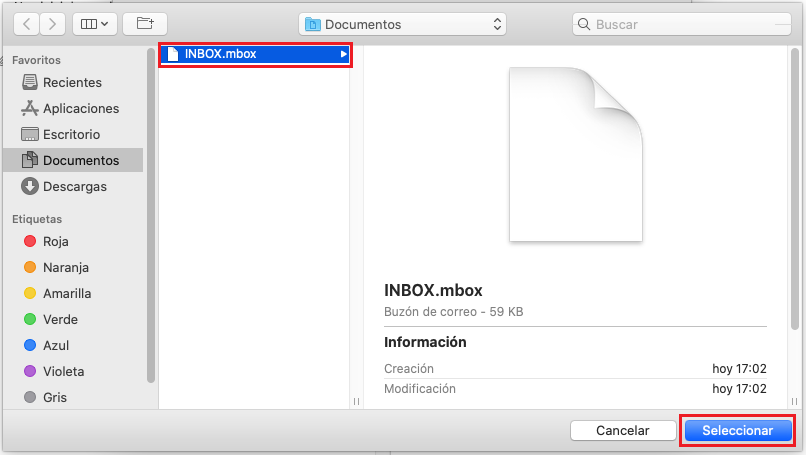Open the Descargas folder in sidebar

click(74, 186)
